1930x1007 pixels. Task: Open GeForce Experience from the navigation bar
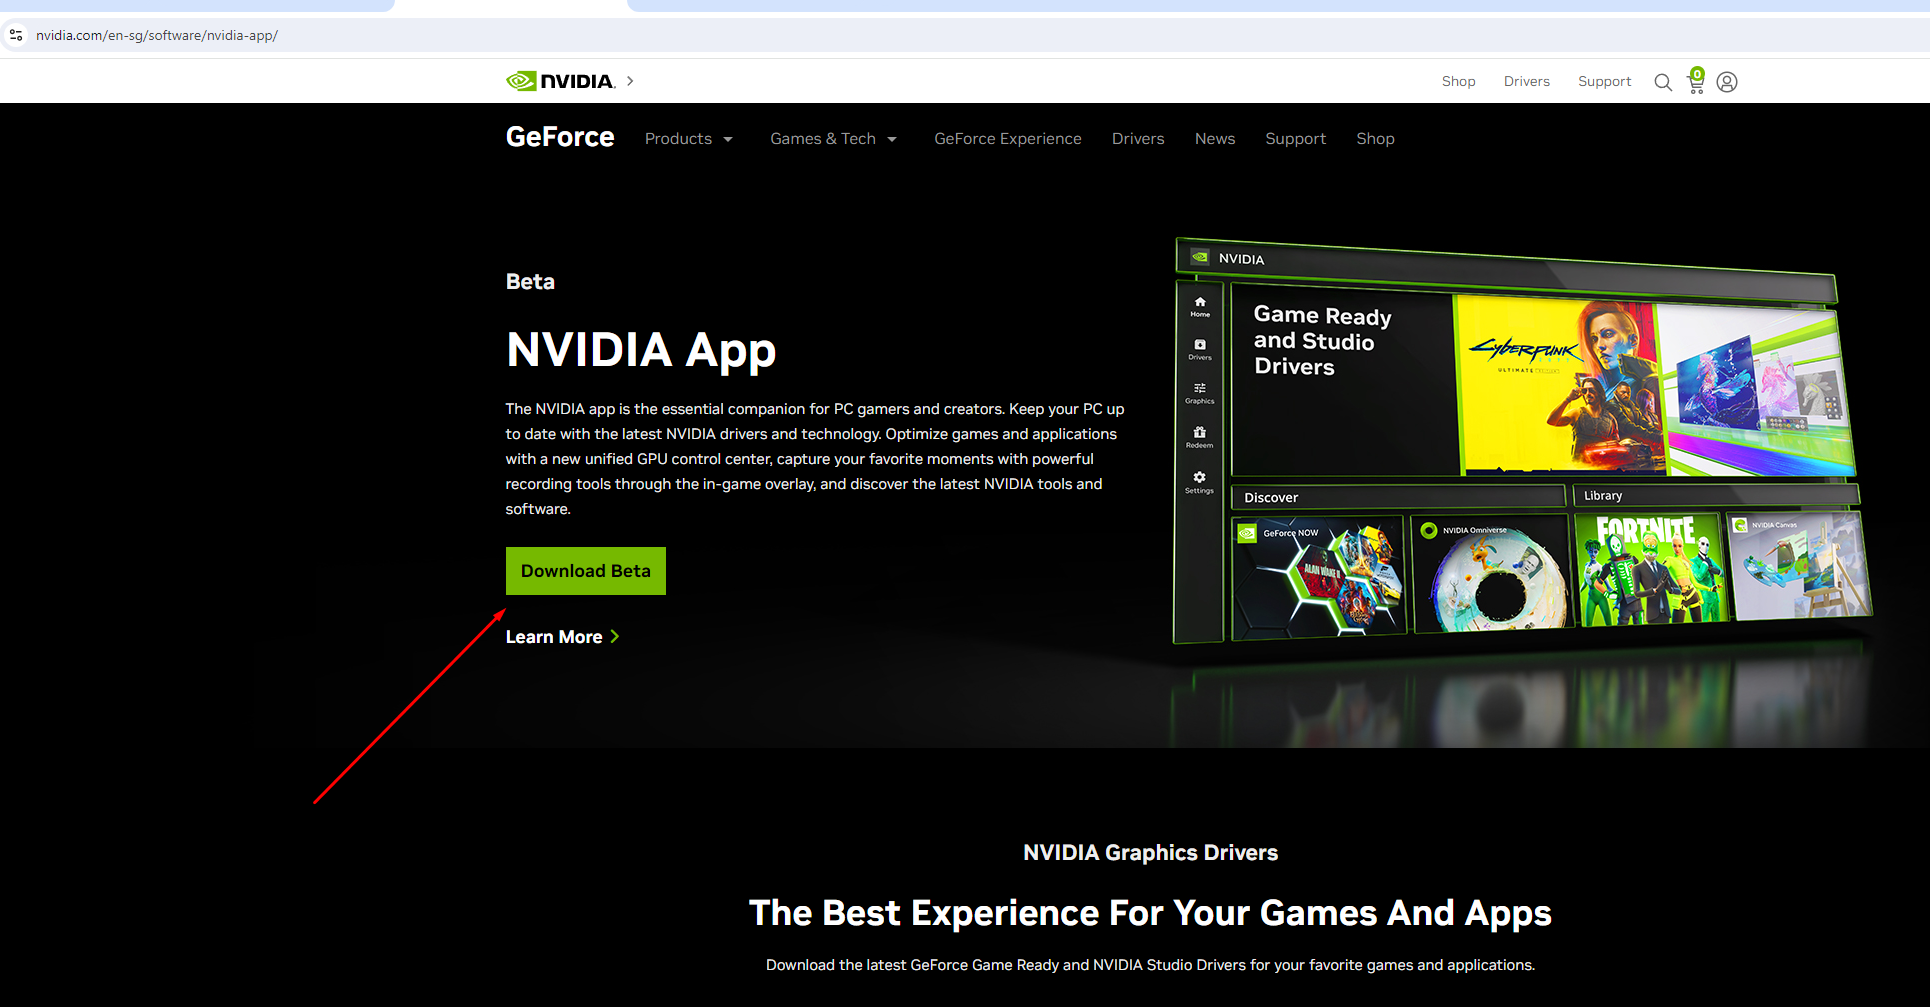click(1007, 139)
